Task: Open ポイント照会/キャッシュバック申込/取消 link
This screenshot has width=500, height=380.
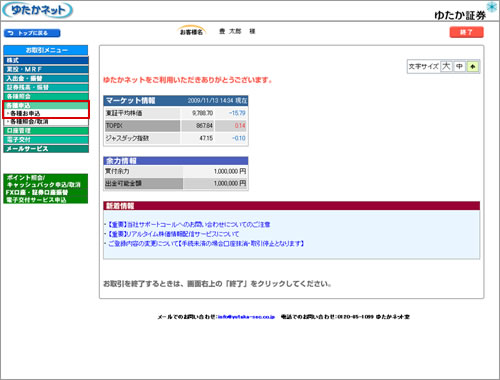Action: pos(43,181)
